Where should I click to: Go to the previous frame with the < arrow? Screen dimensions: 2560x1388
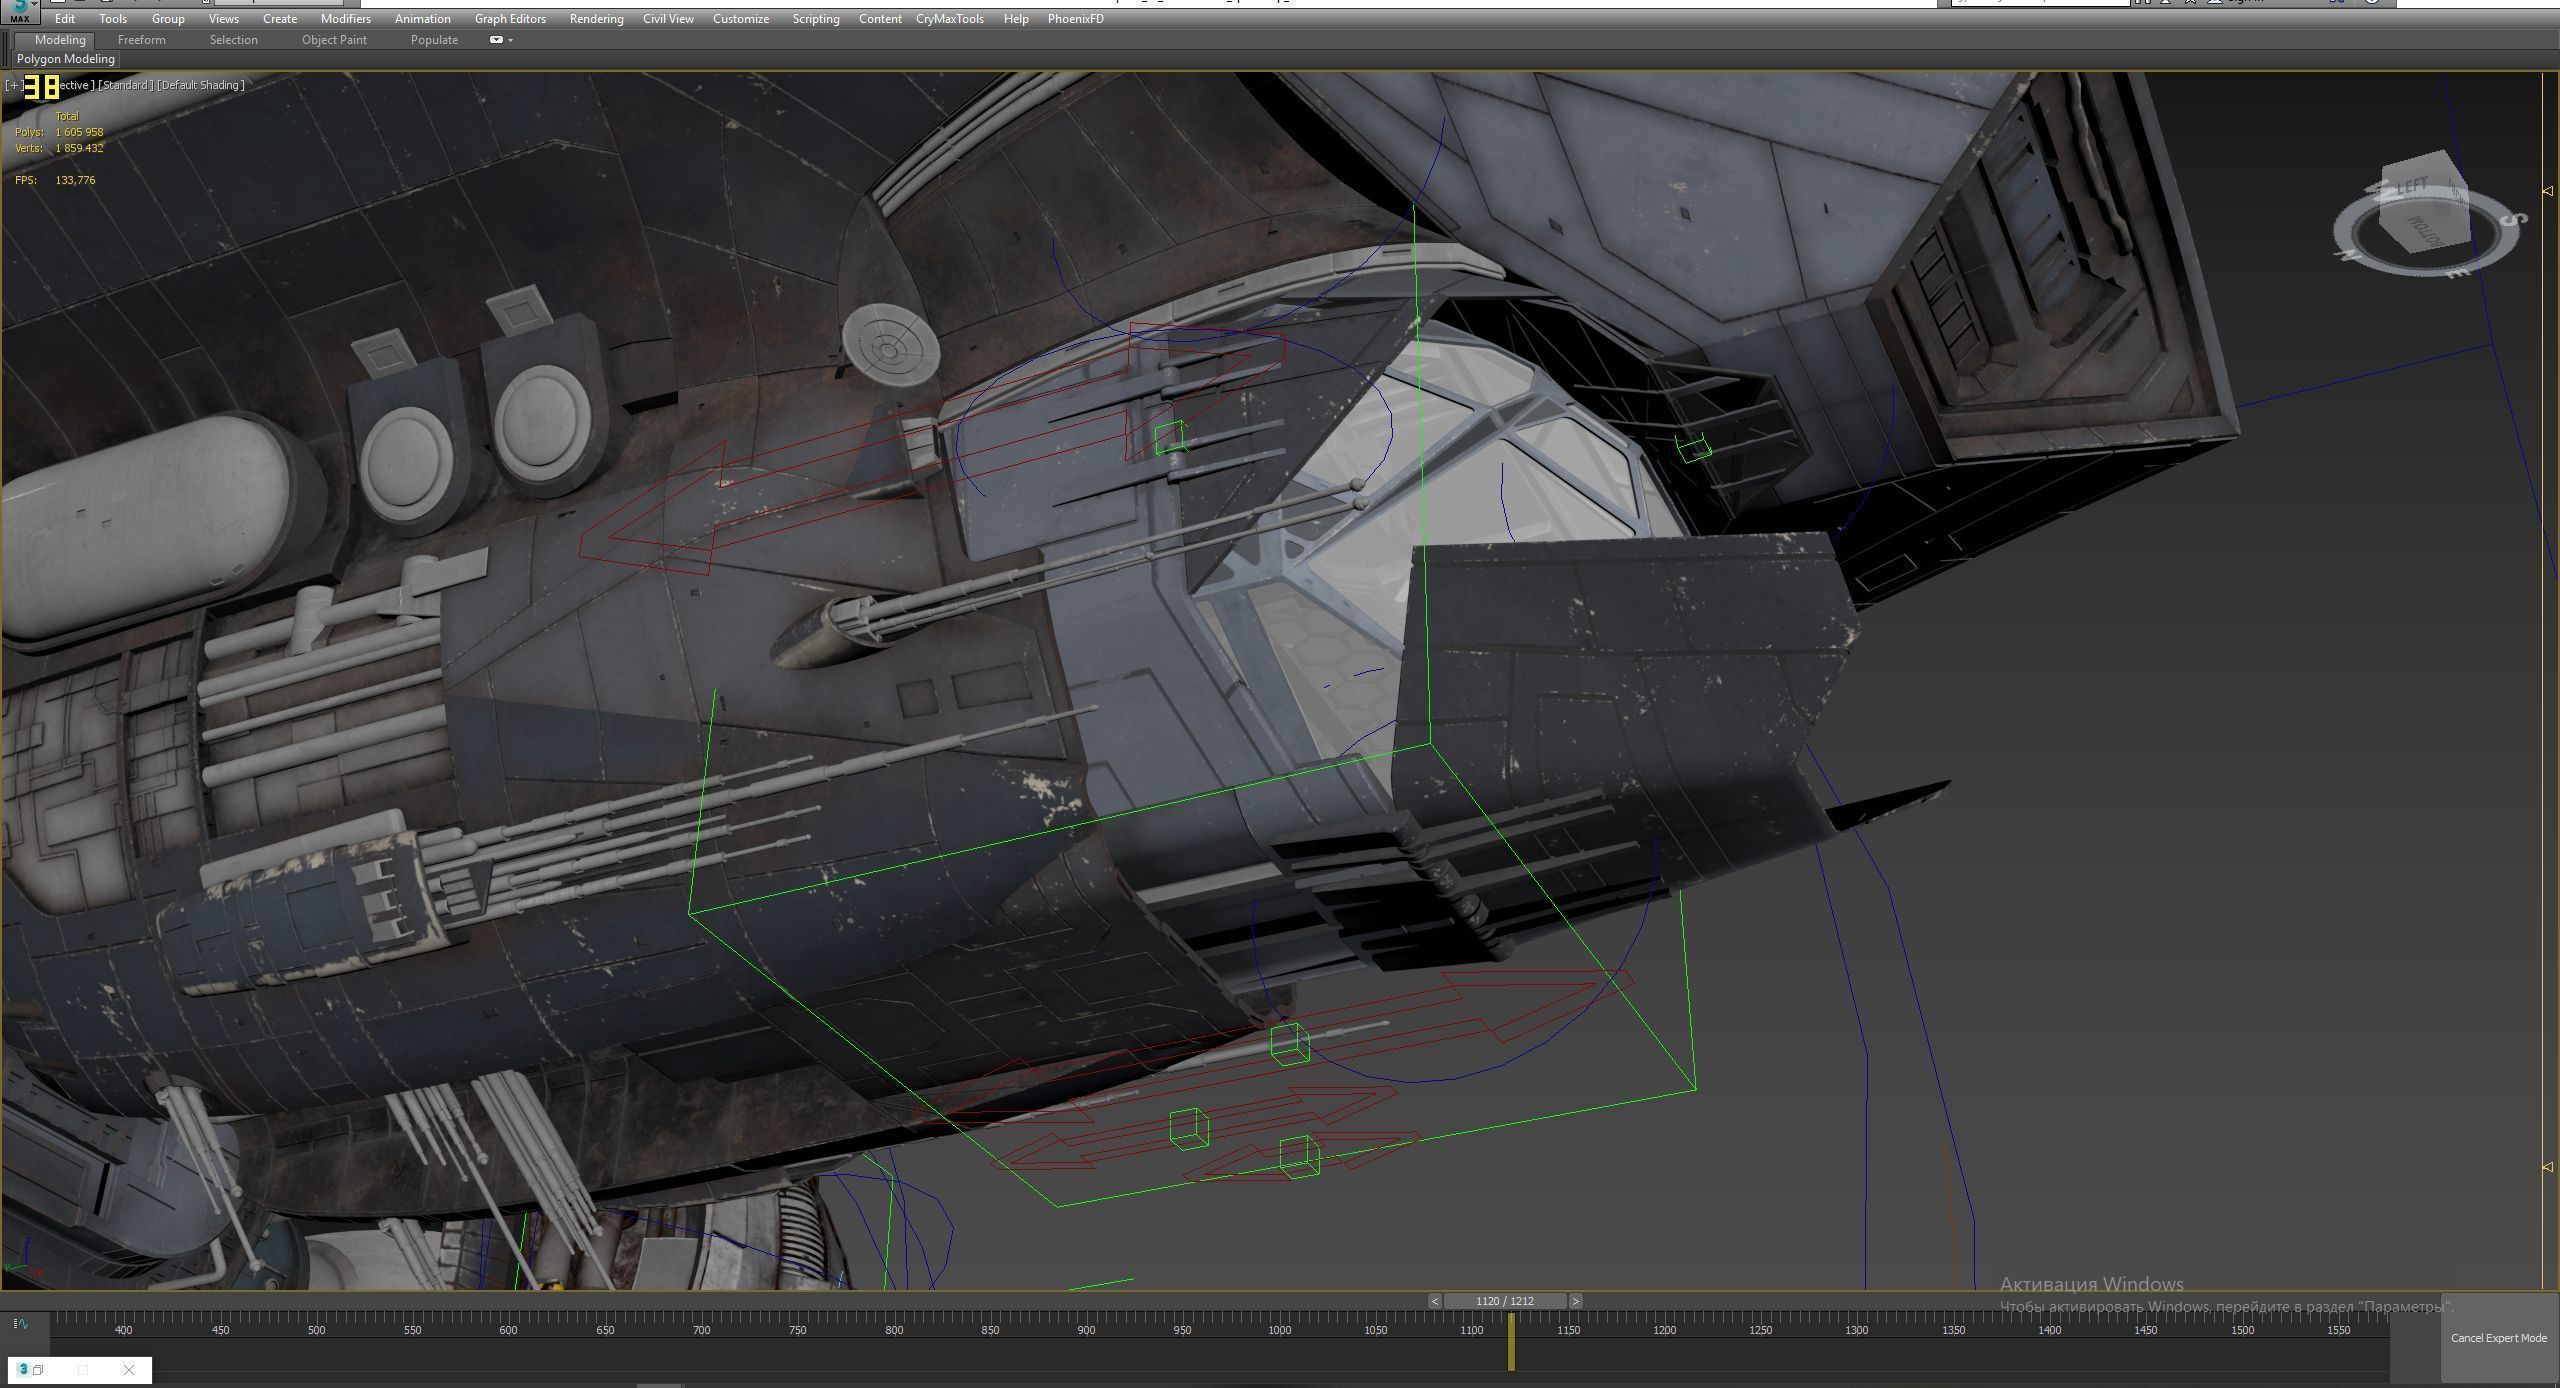coord(1434,1301)
